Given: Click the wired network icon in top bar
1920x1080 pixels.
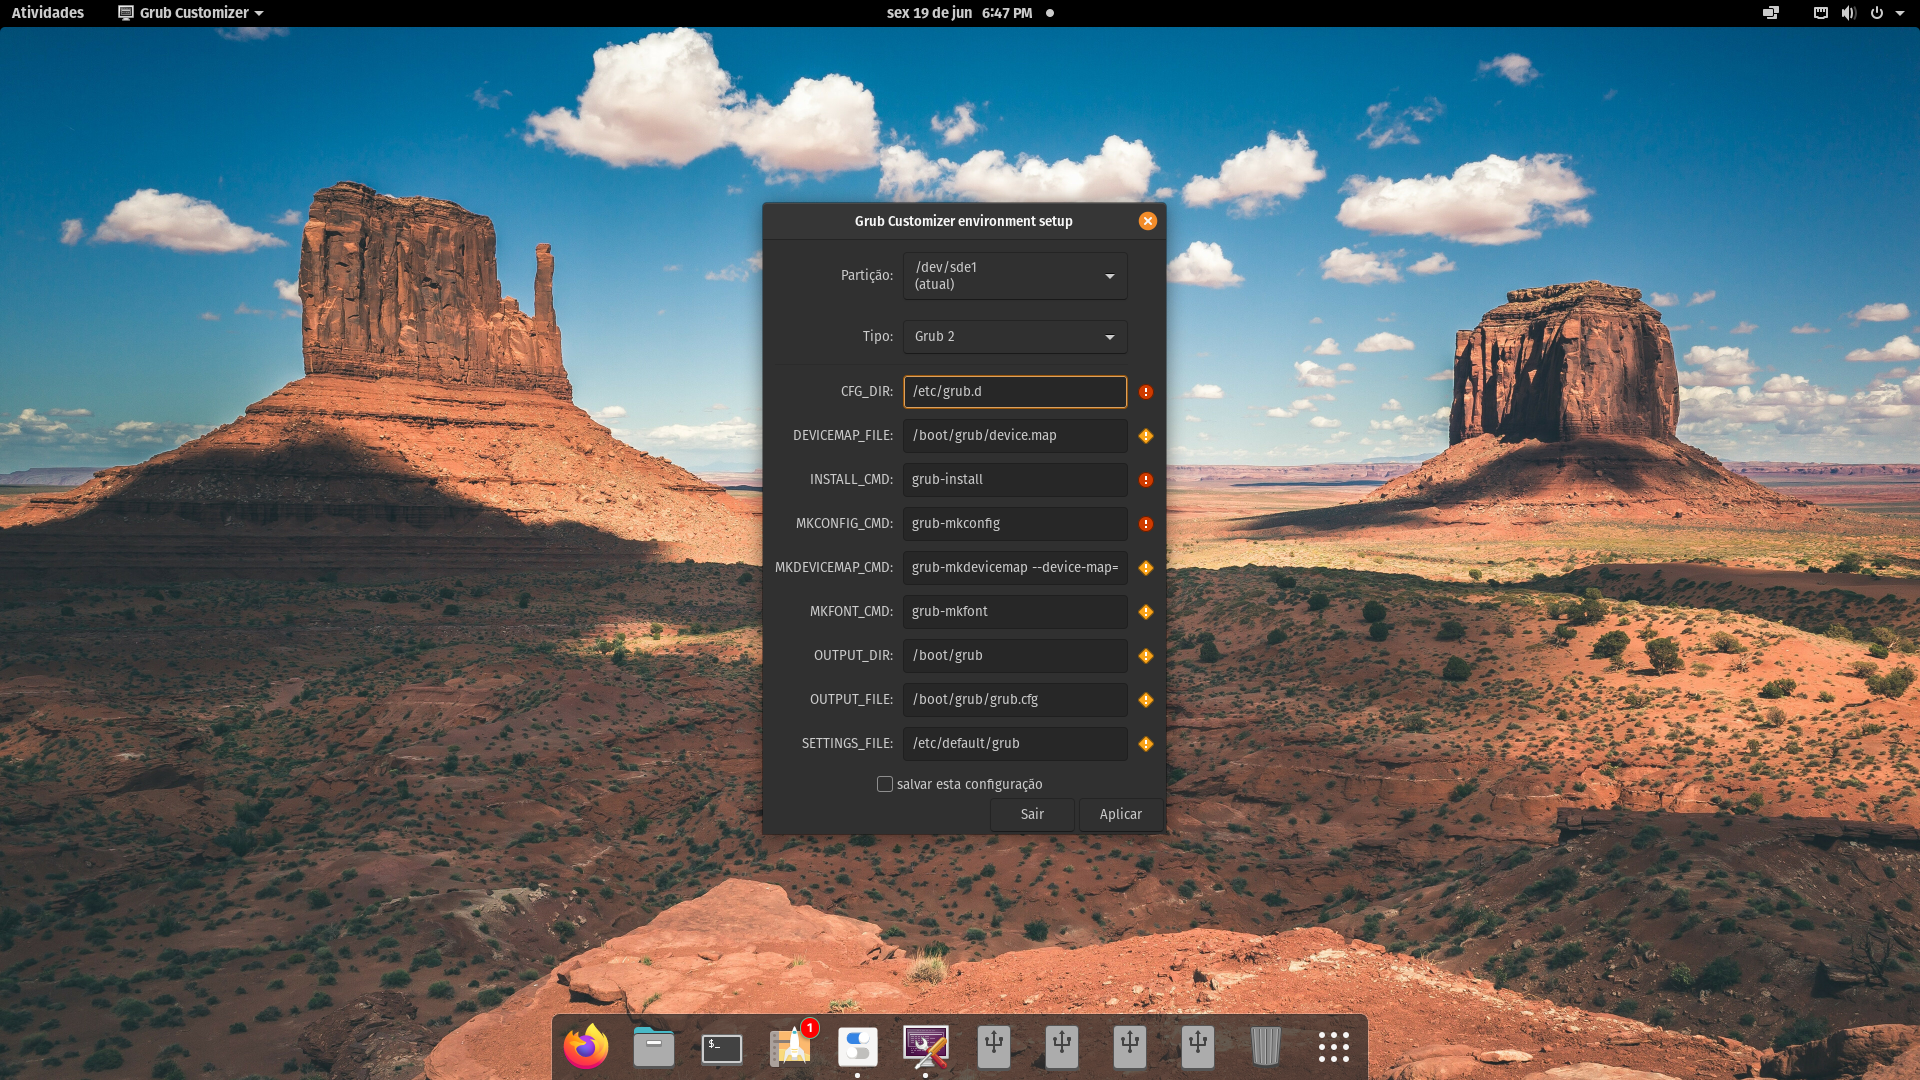Looking at the screenshot, I should (x=1821, y=13).
